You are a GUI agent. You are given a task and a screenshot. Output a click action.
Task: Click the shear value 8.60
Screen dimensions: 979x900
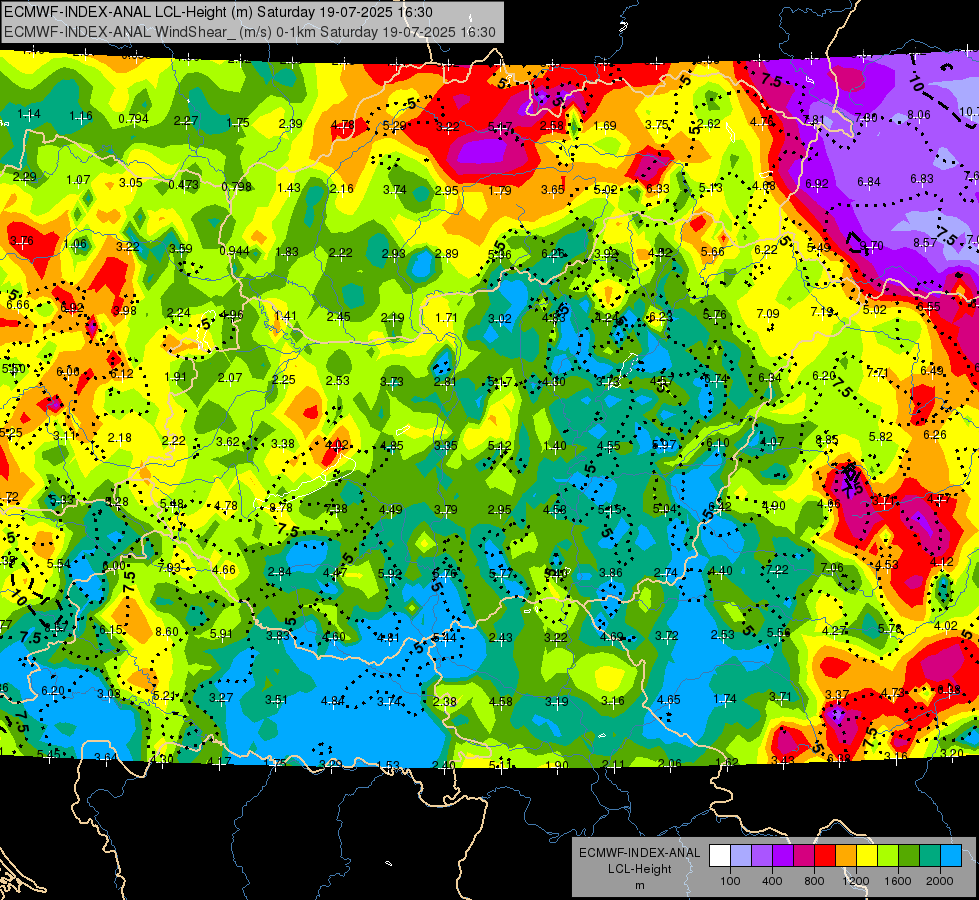(167, 631)
